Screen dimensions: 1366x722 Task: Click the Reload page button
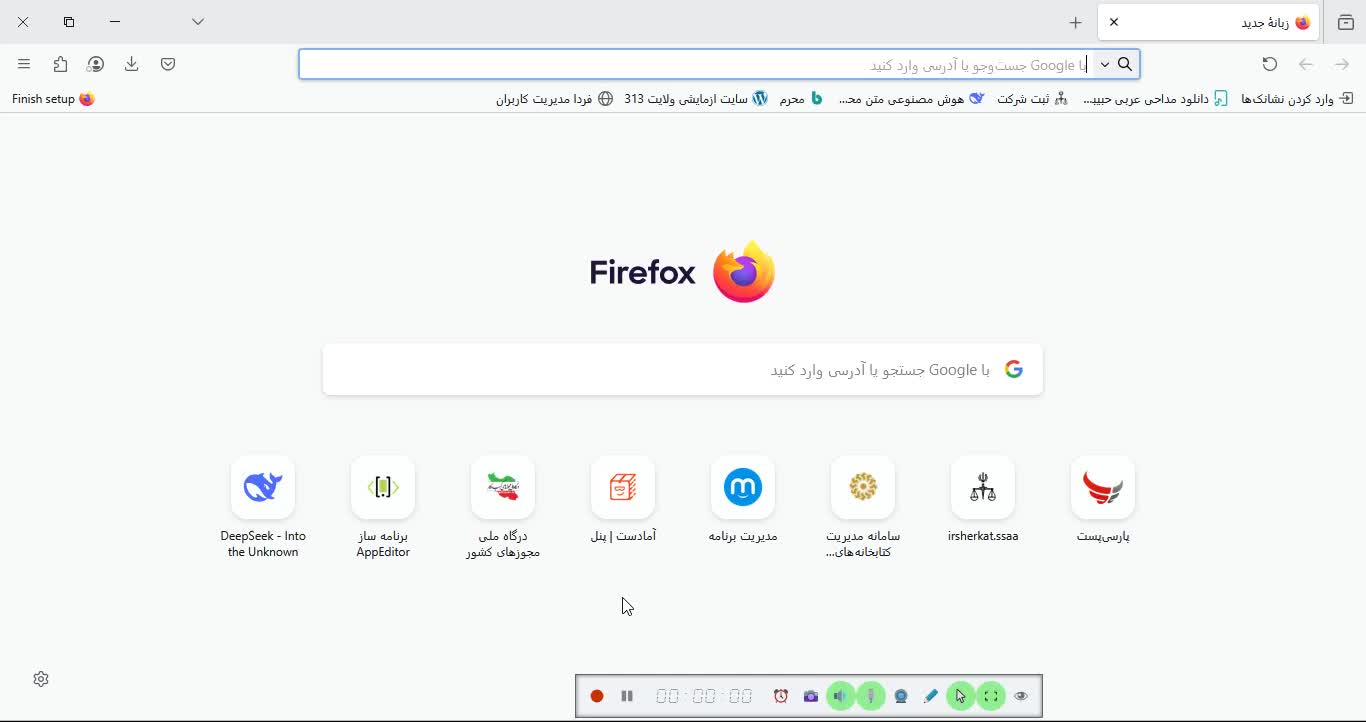tap(1270, 64)
